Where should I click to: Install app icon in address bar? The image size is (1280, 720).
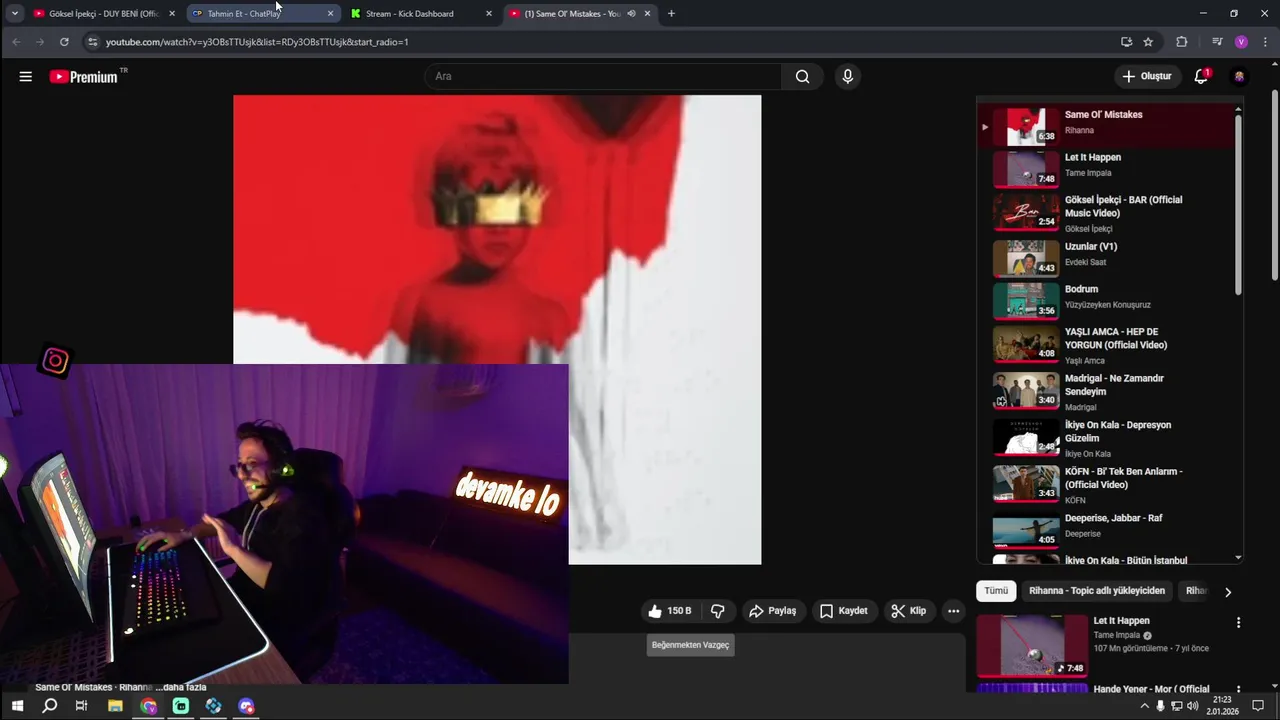point(1126,42)
